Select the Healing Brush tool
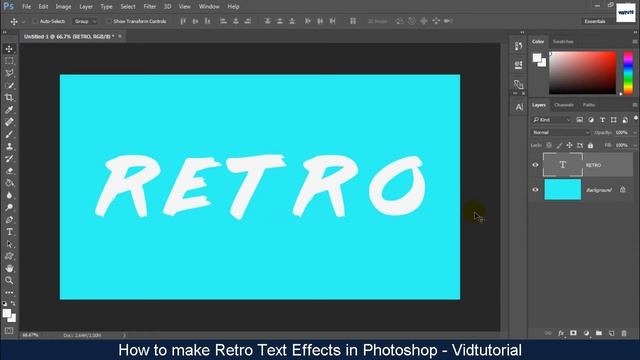 9,122
